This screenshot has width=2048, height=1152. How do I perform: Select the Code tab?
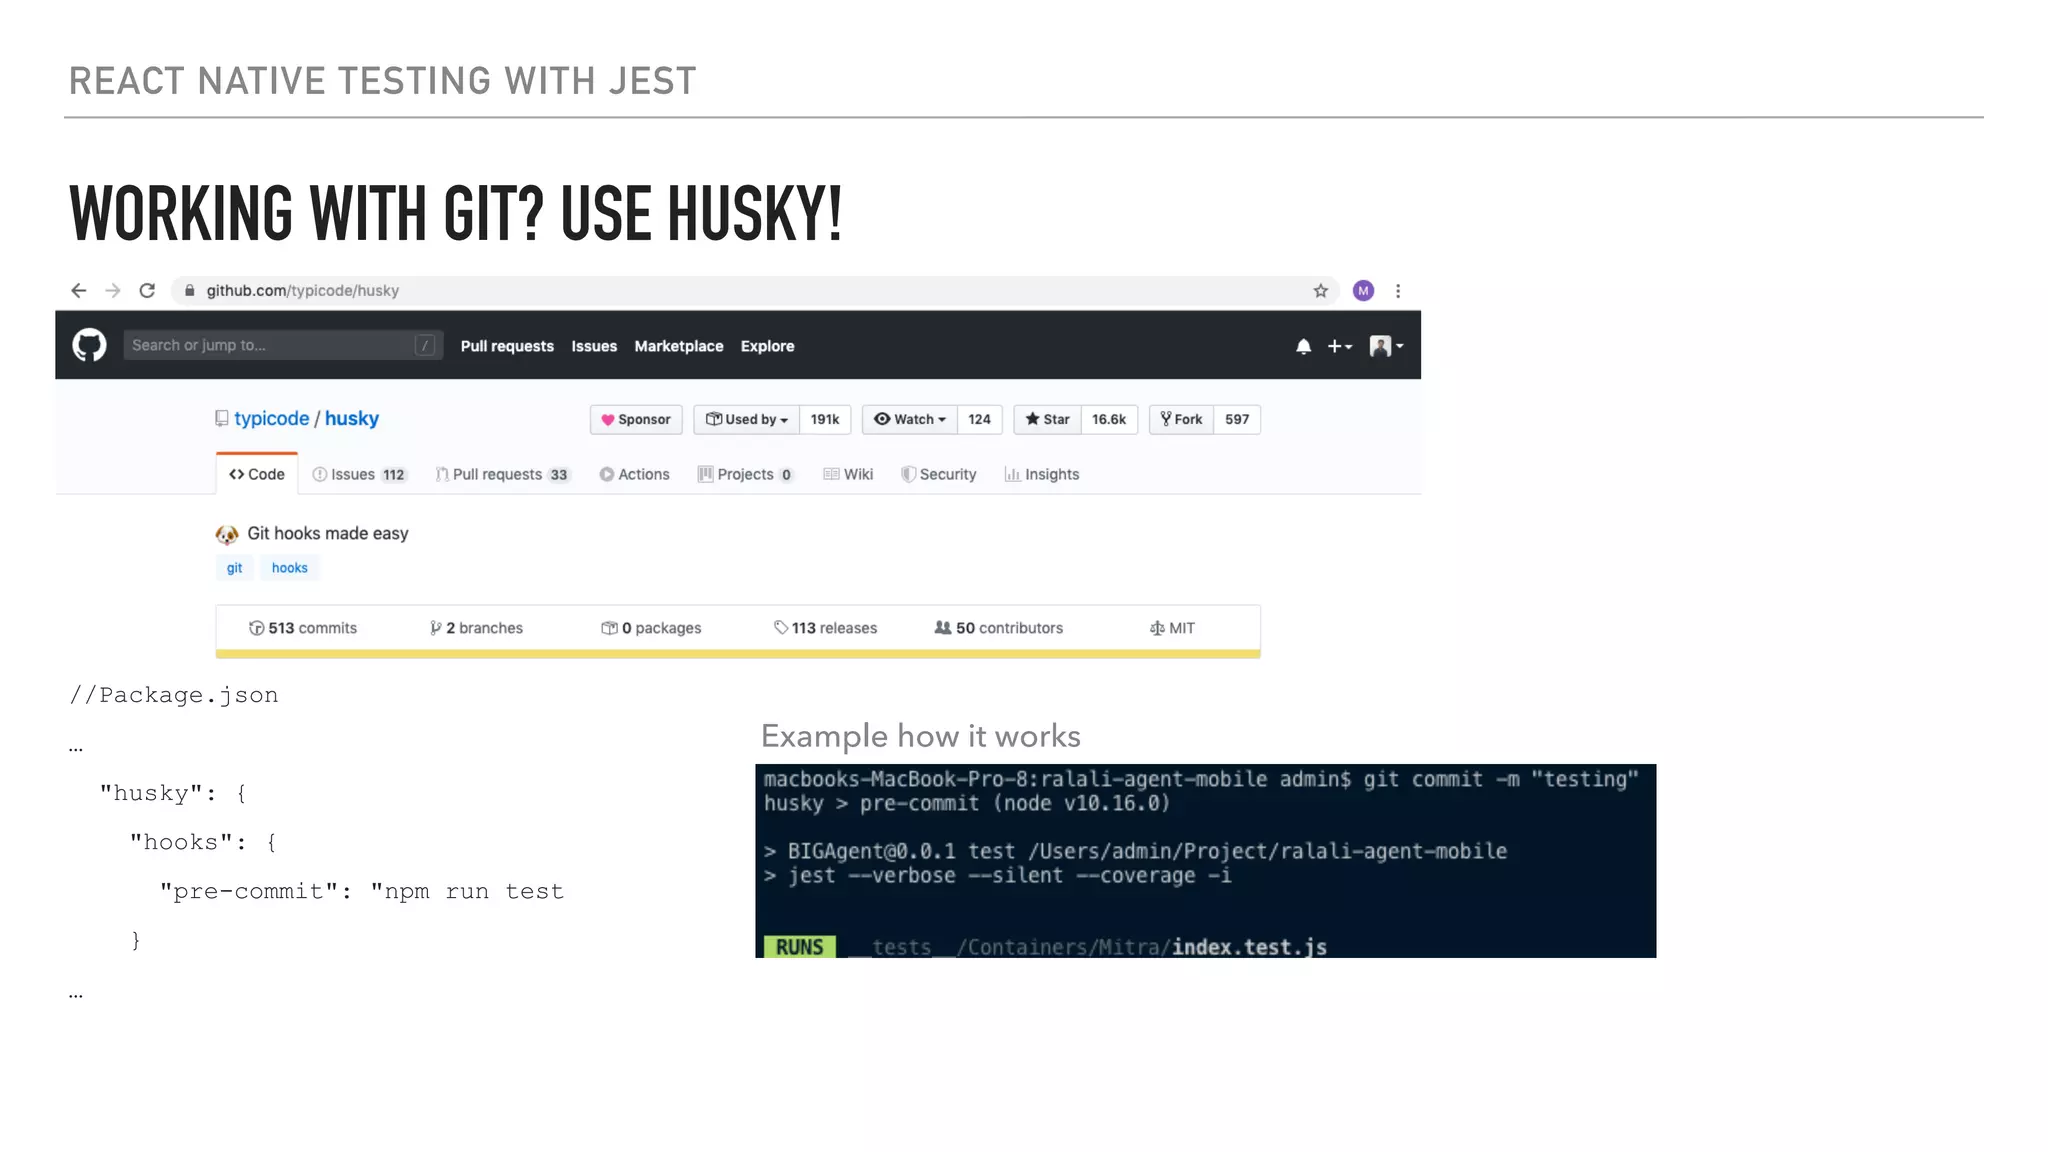257,474
